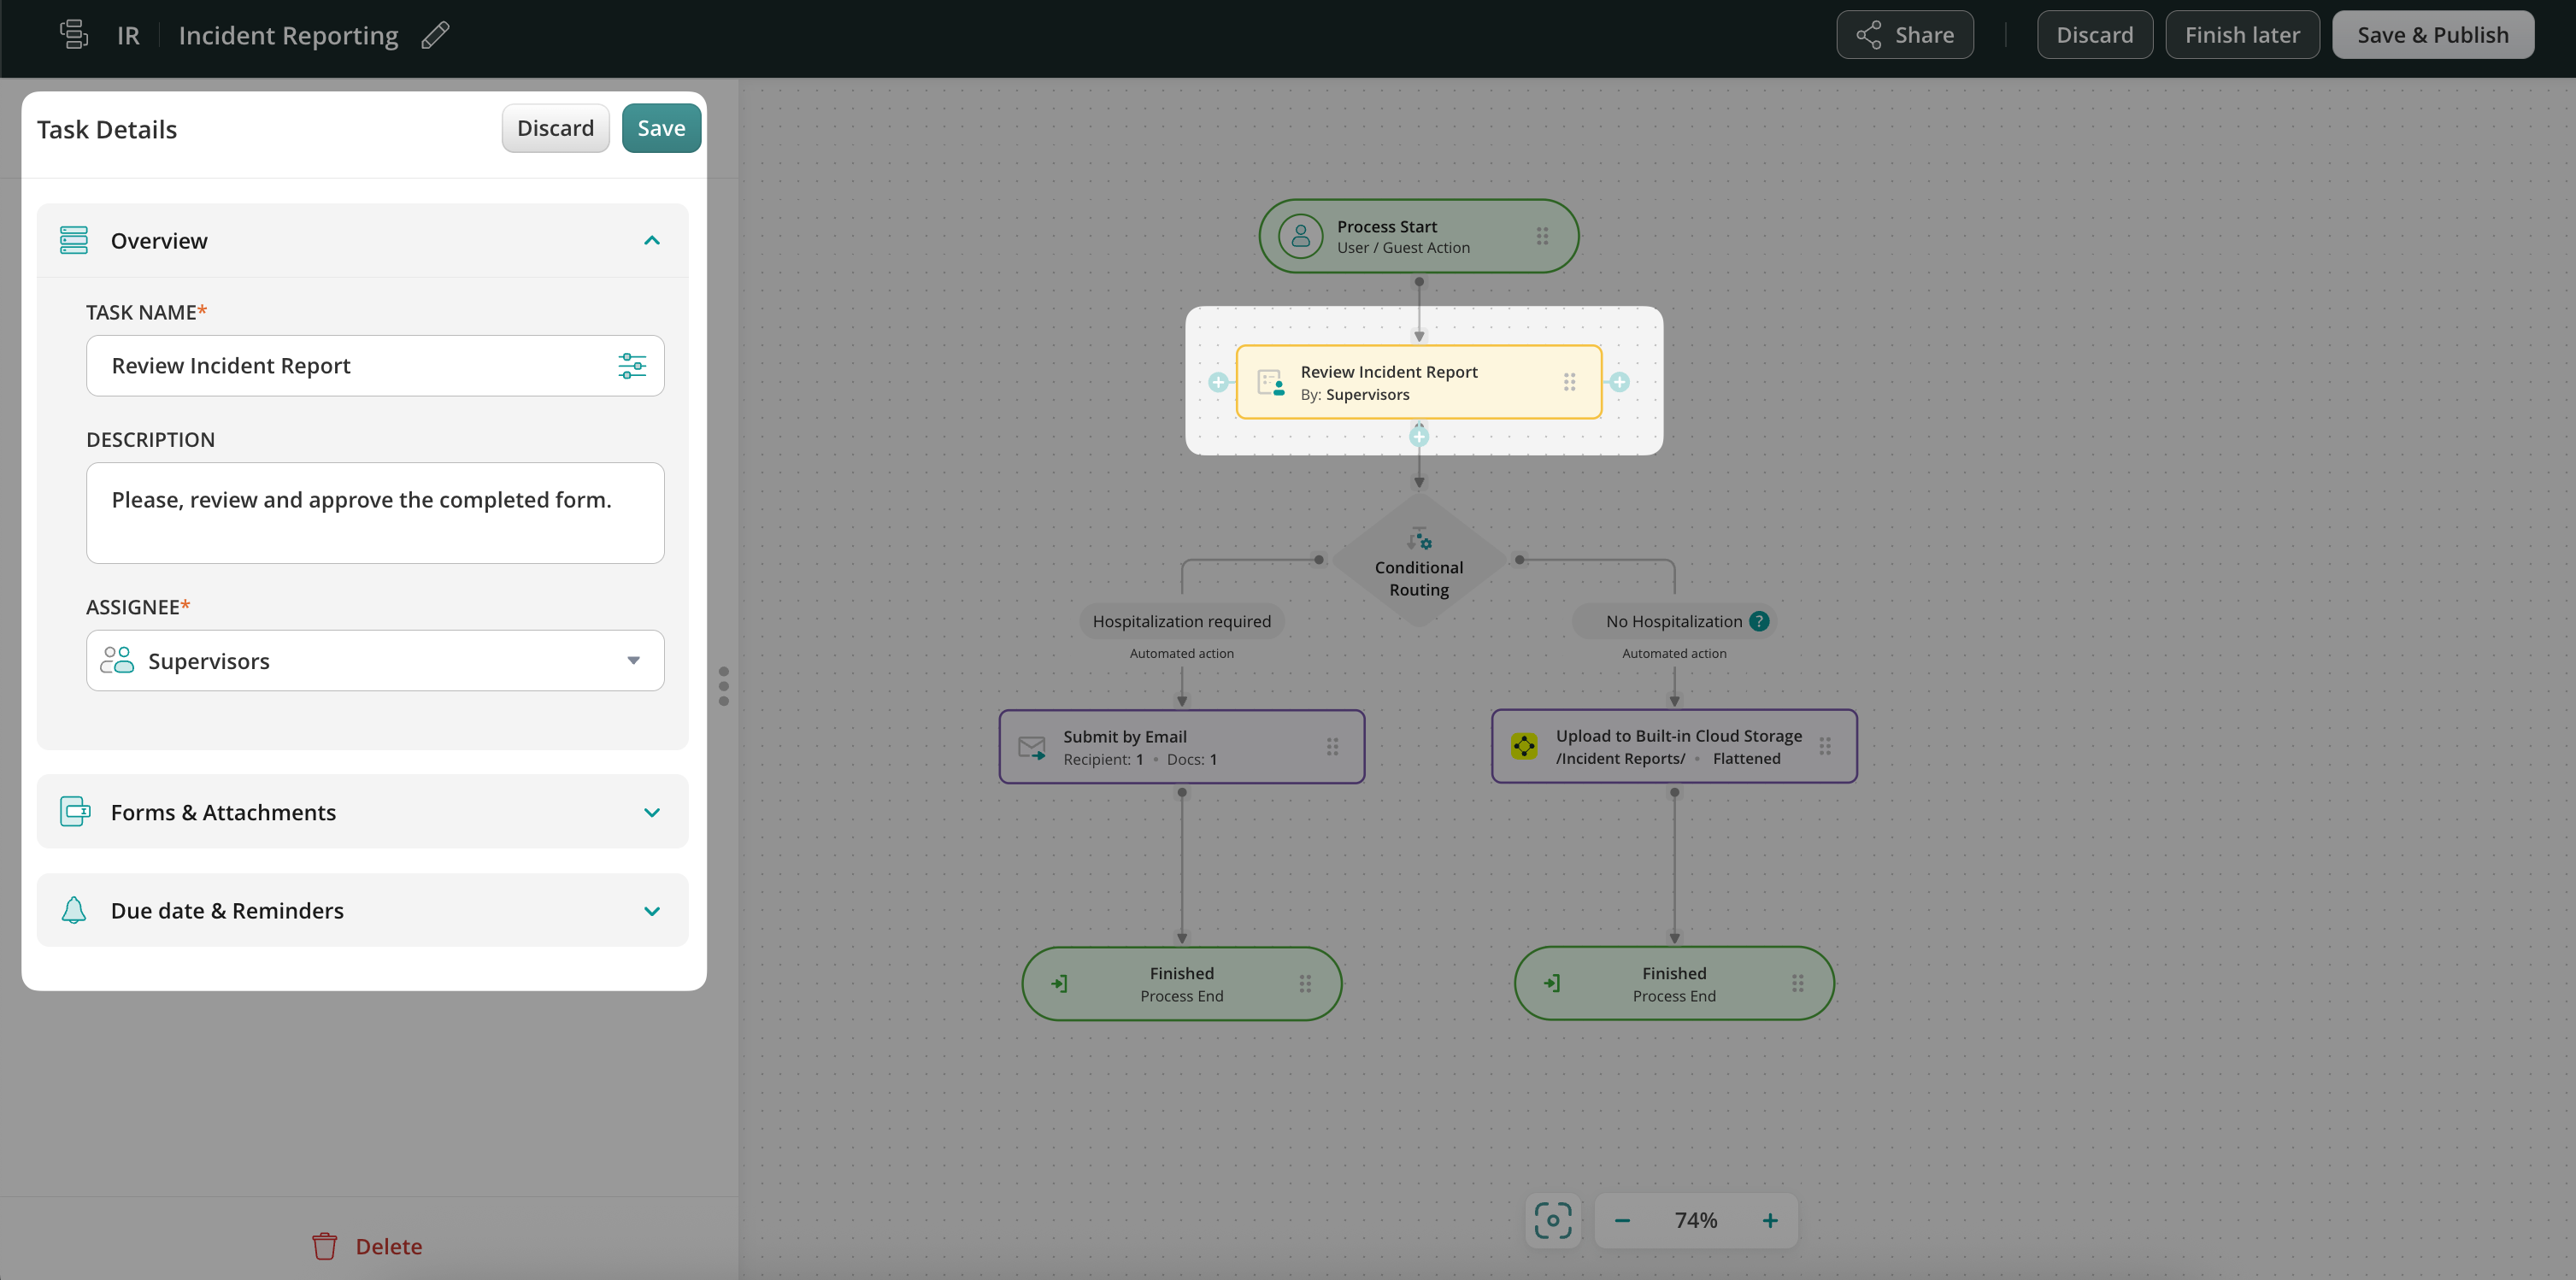Click the help icon beside No Hospitalization
The width and height of the screenshot is (2576, 1280).
click(1759, 621)
